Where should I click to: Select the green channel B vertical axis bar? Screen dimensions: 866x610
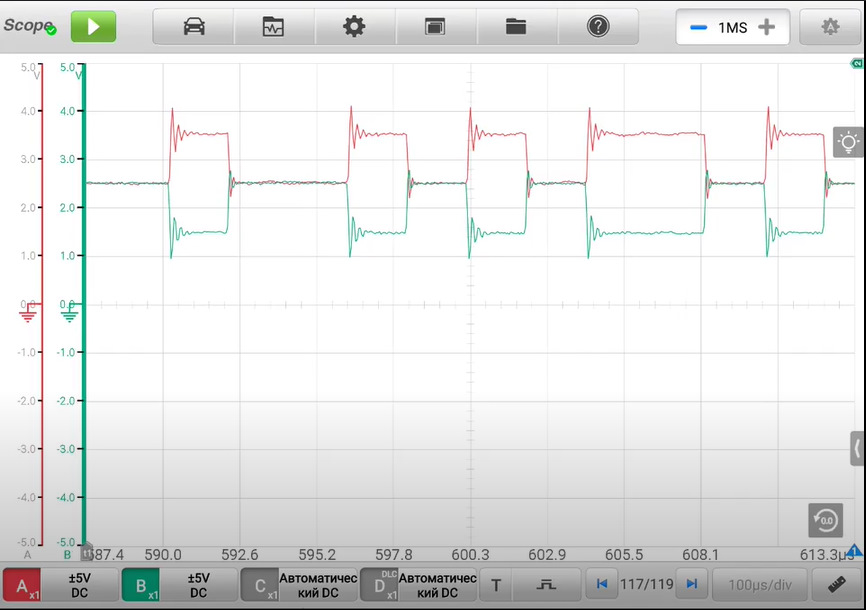pos(84,305)
